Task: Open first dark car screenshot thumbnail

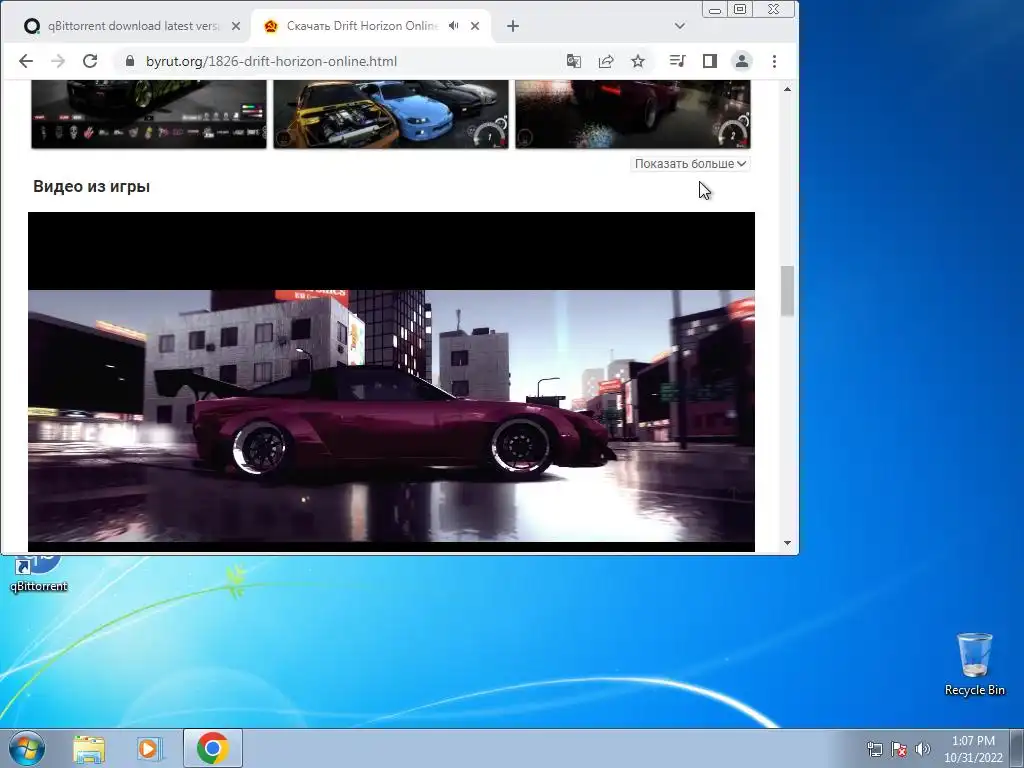Action: pos(149,114)
